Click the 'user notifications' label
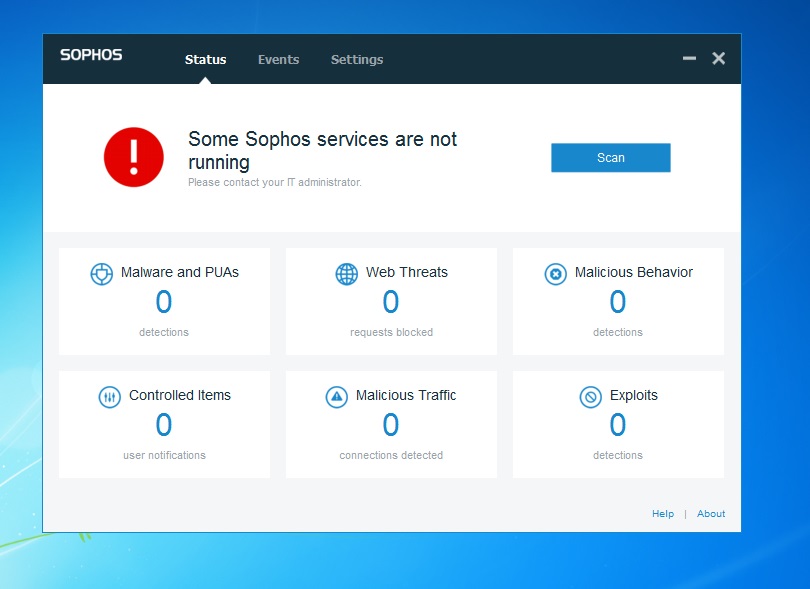Viewport: 810px width, 589px height. [x=164, y=455]
